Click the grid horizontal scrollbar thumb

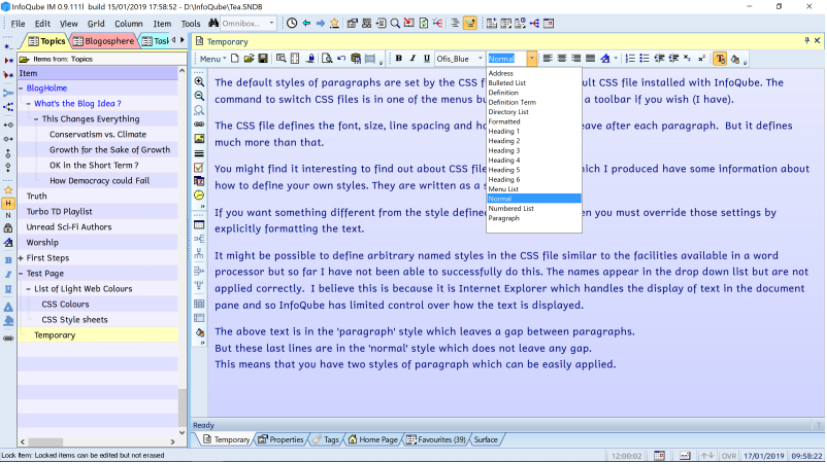point(45,442)
